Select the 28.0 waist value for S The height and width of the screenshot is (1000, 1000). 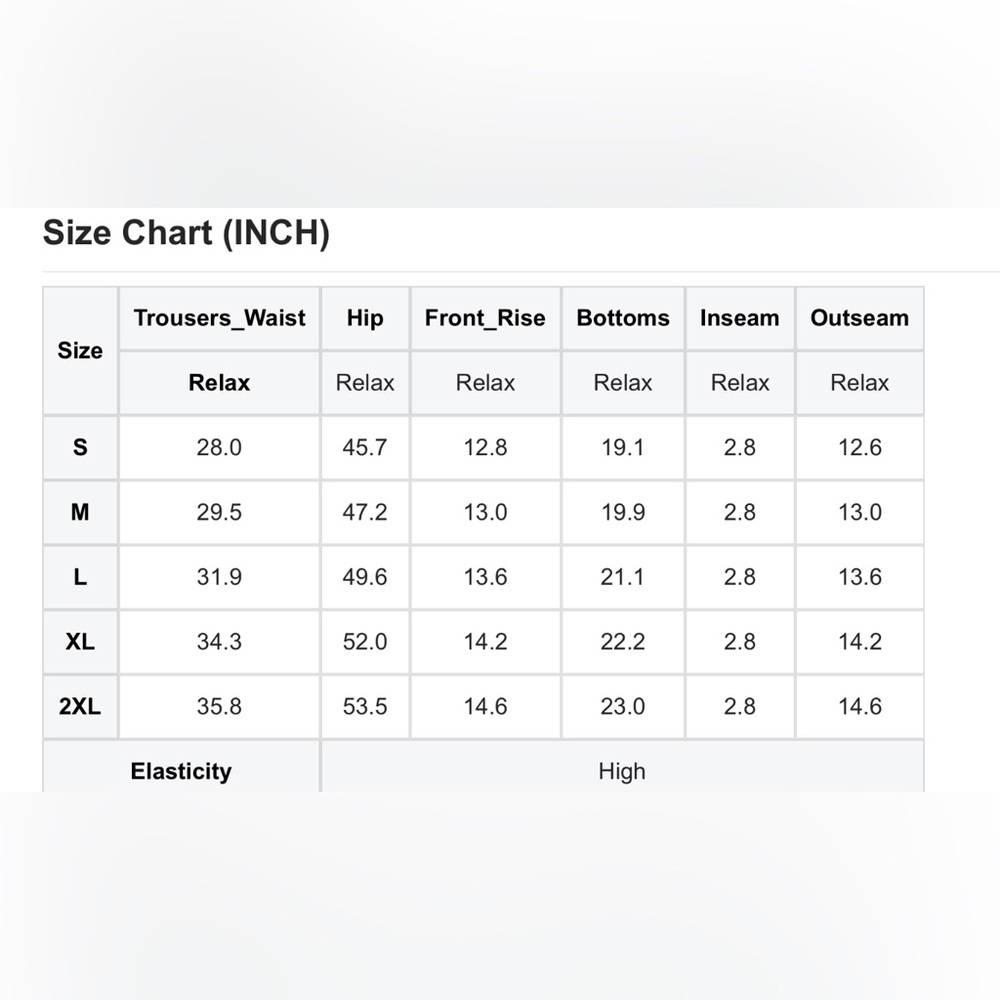coord(219,448)
